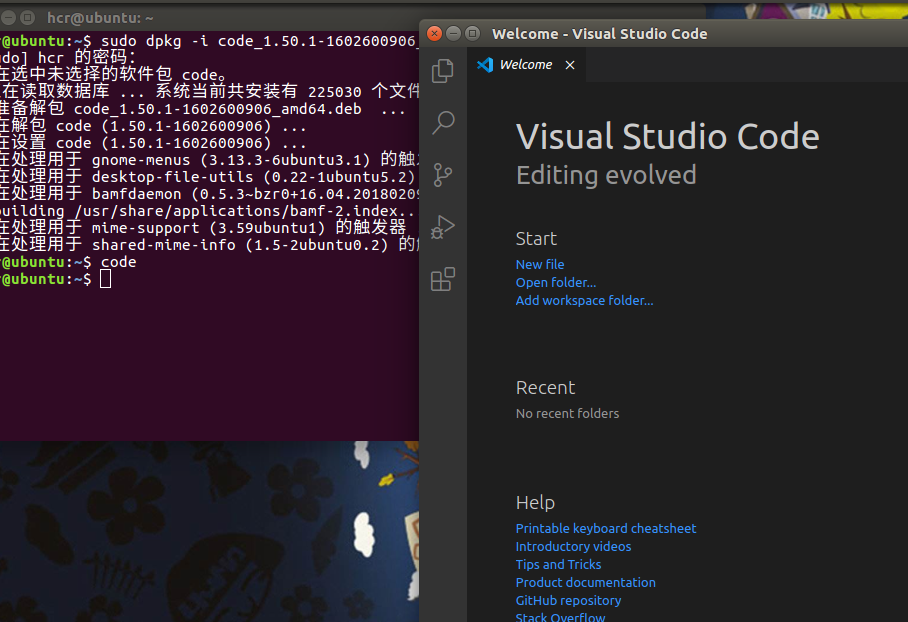Minimize the Visual Studio Code window
This screenshot has width=908, height=622.
coord(453,34)
